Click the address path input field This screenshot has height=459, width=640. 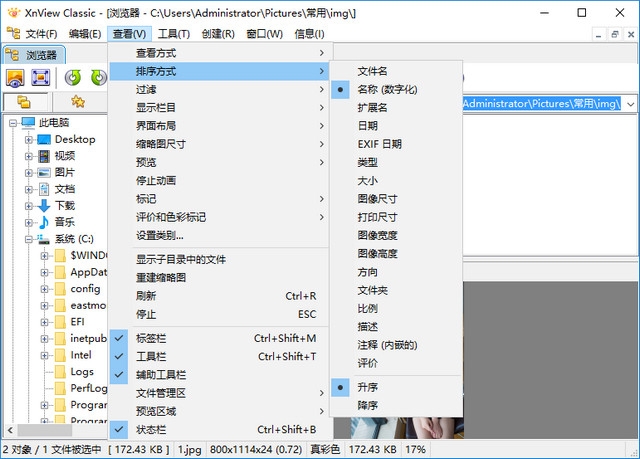(x=543, y=104)
